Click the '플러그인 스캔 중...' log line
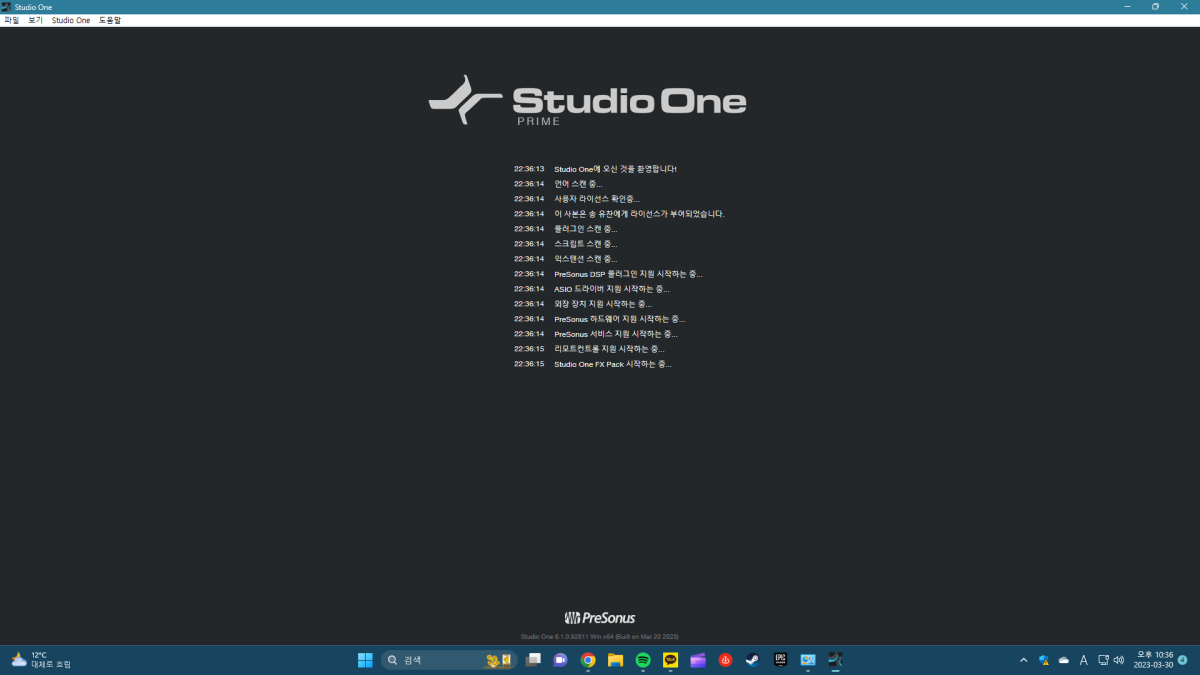1200x675 pixels. point(586,229)
